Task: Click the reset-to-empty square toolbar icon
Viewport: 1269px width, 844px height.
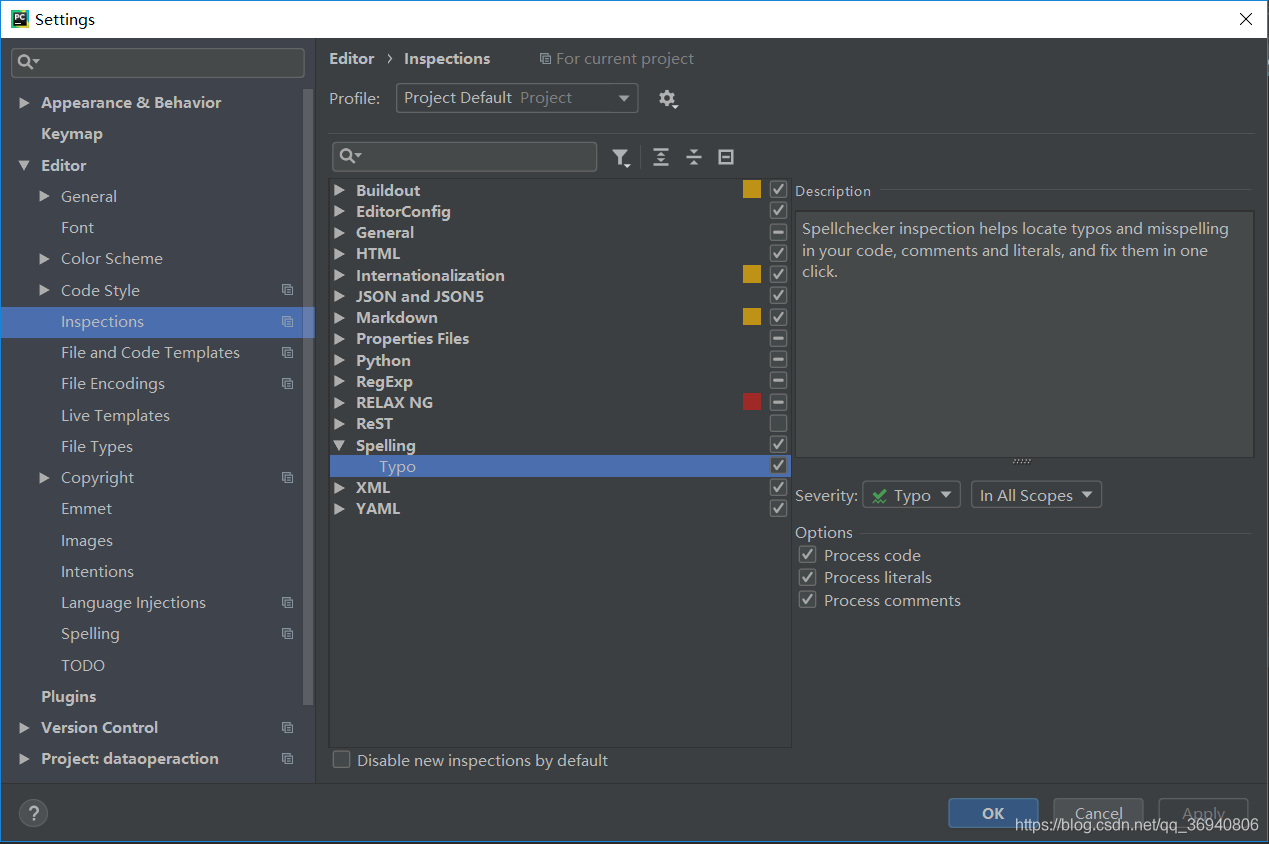Action: pos(726,157)
